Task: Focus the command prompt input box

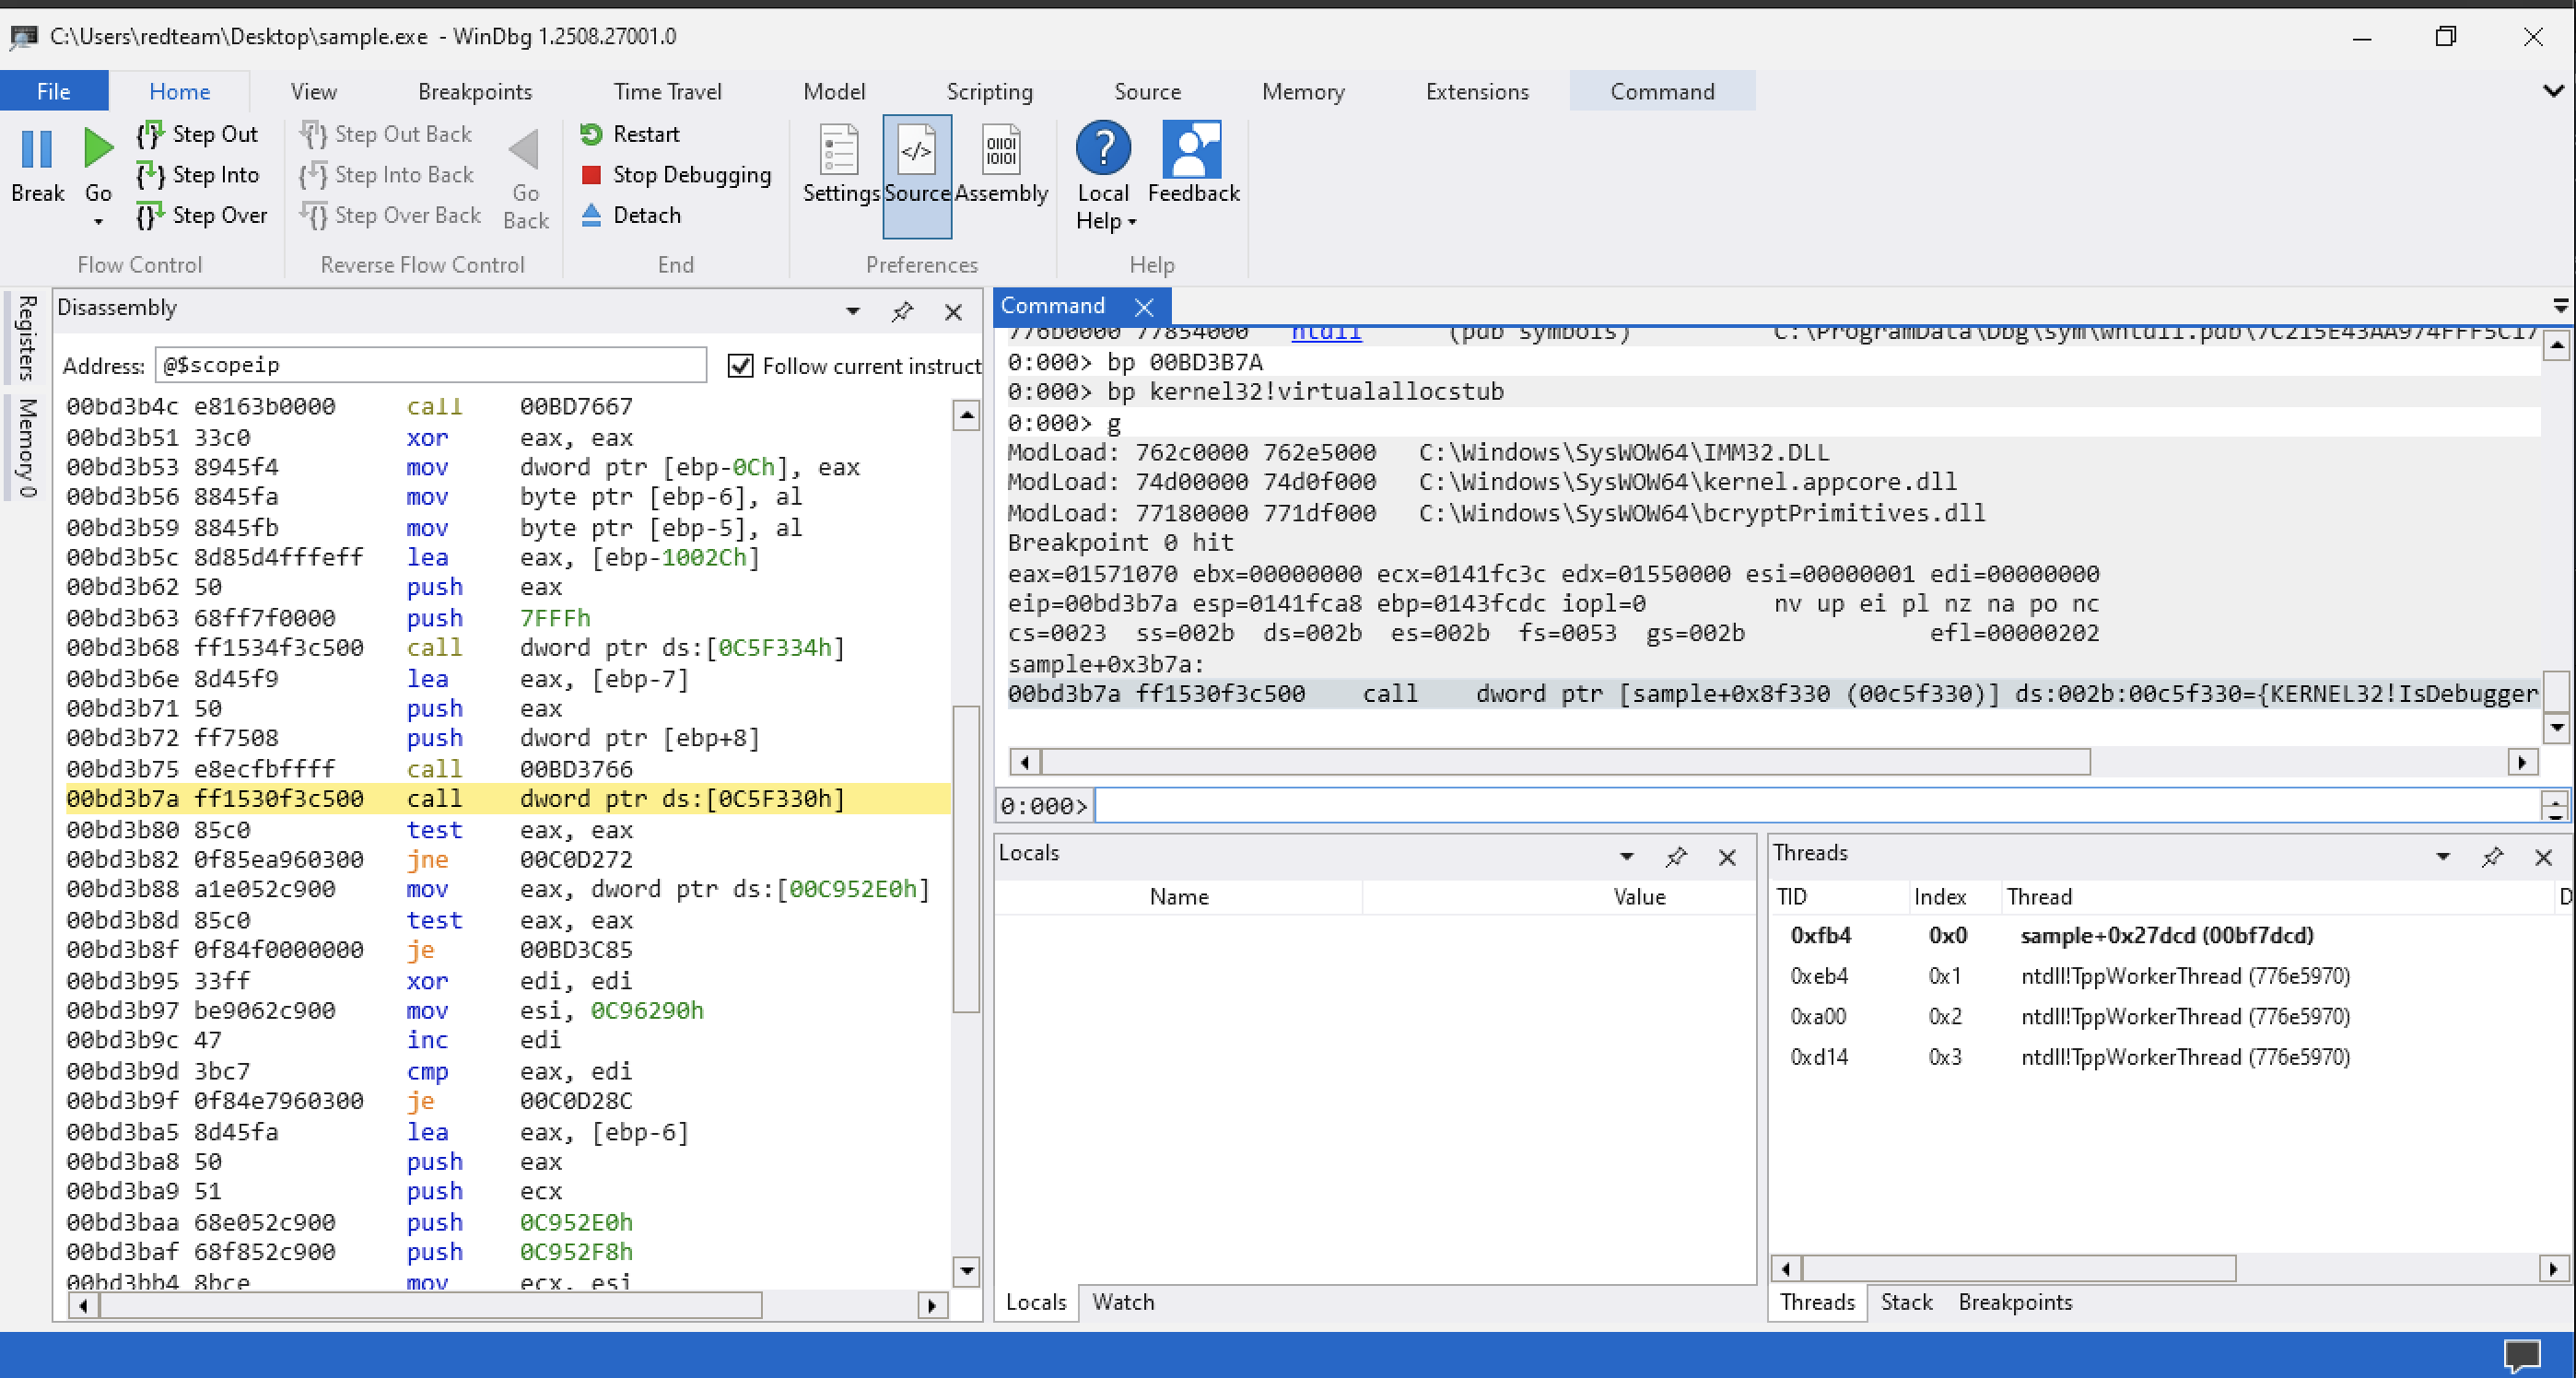Action: [x=1816, y=806]
